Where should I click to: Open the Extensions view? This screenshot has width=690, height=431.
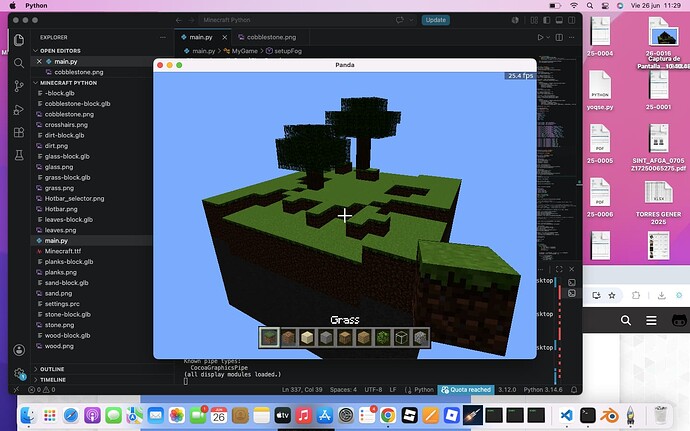pyautogui.click(x=19, y=133)
